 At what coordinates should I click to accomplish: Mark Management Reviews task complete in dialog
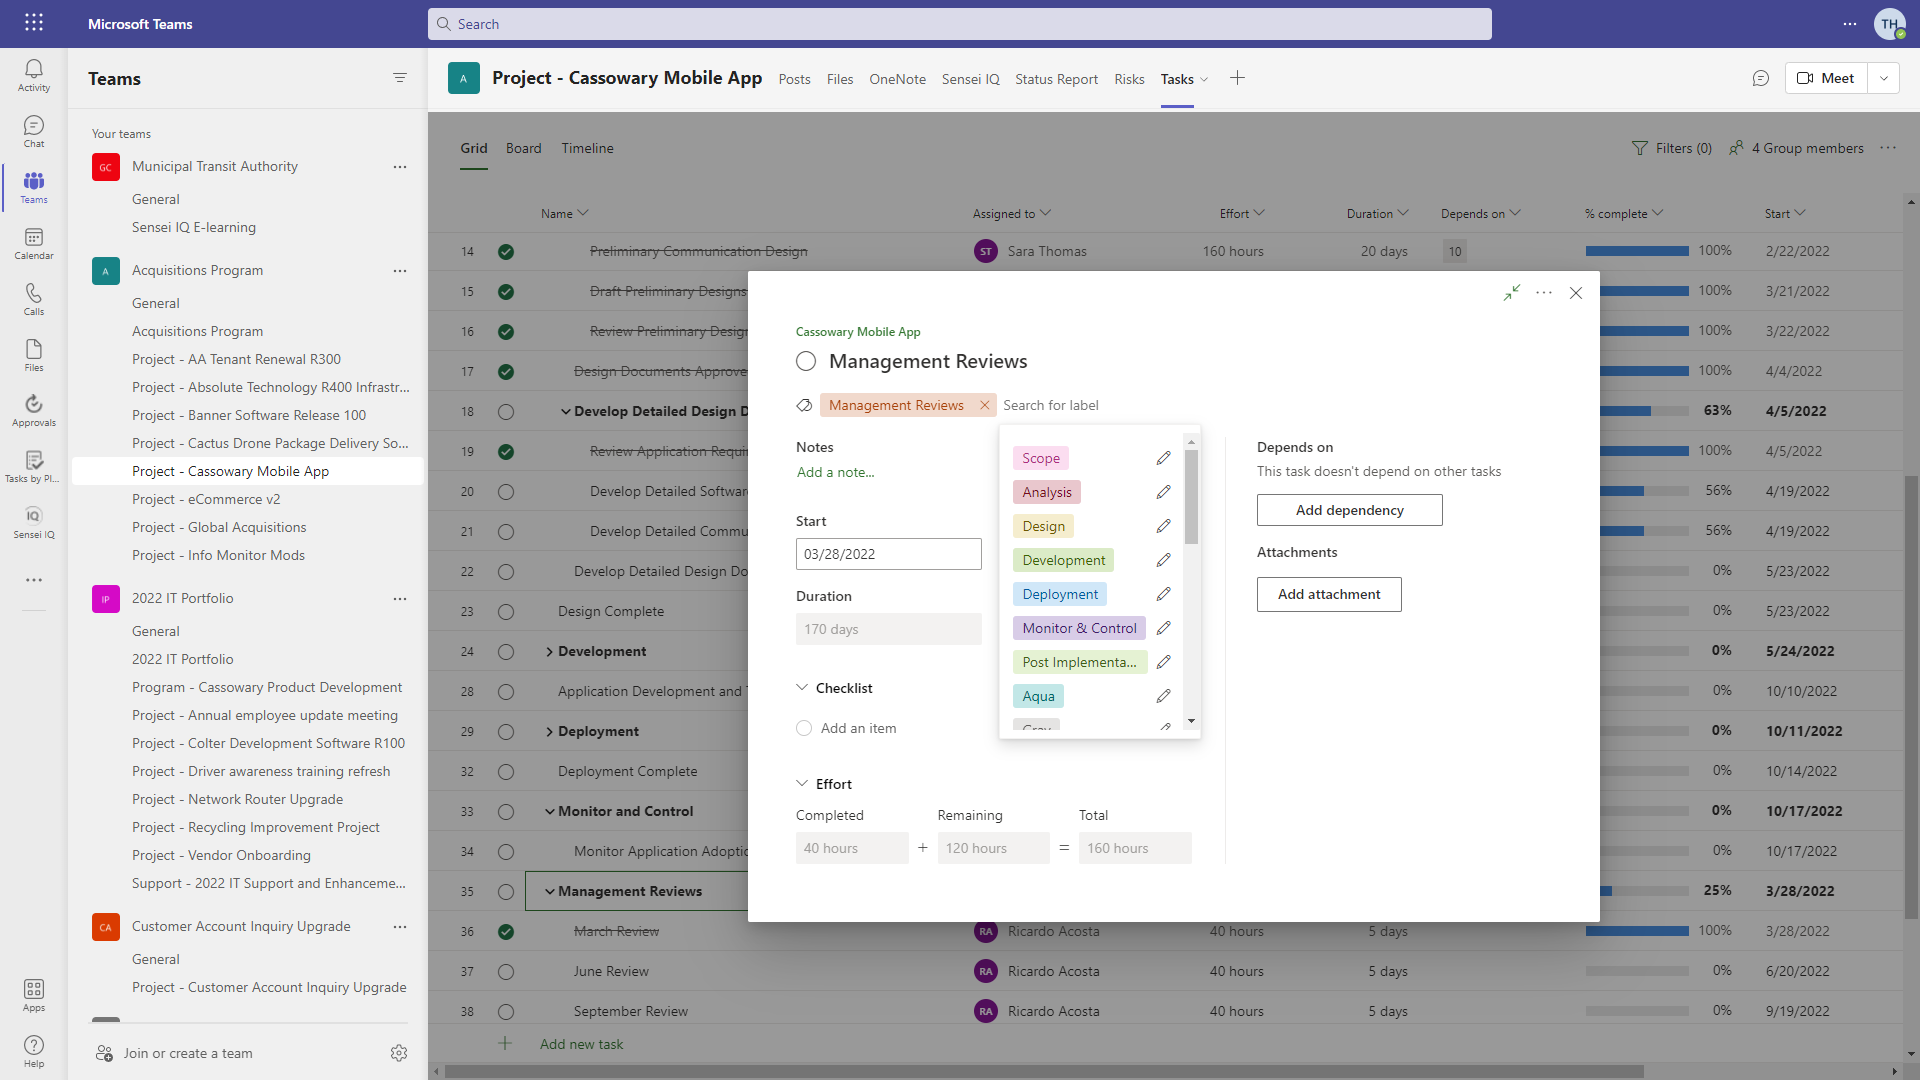click(x=806, y=361)
